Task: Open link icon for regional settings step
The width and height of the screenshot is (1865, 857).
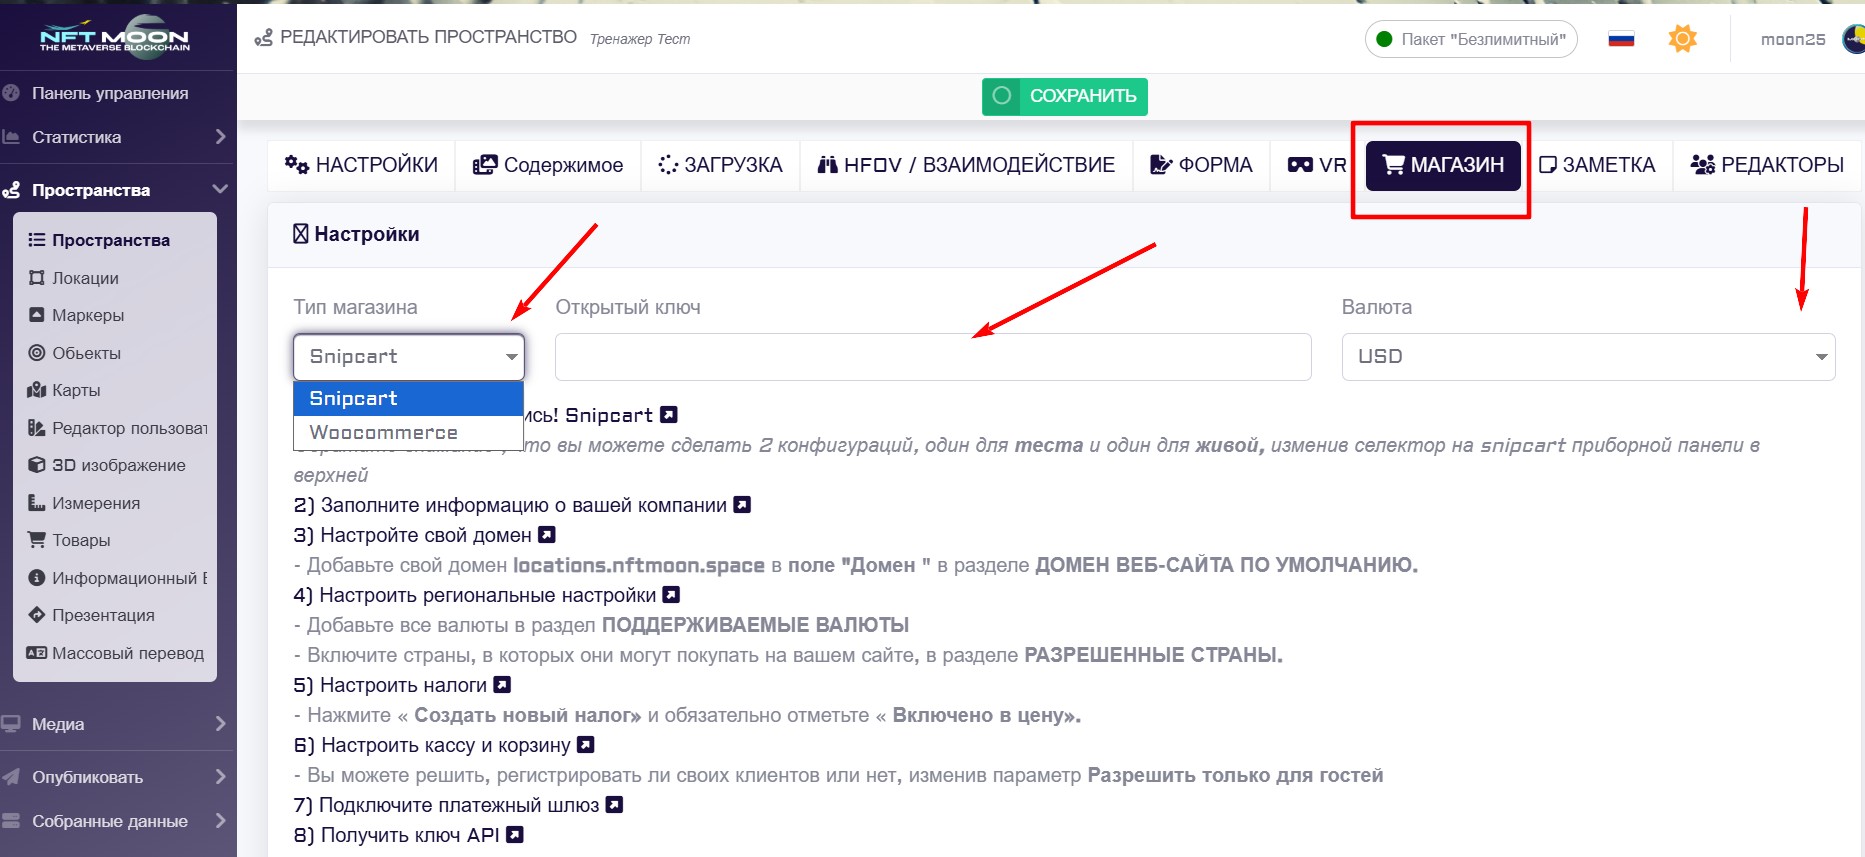Action: coord(671,594)
